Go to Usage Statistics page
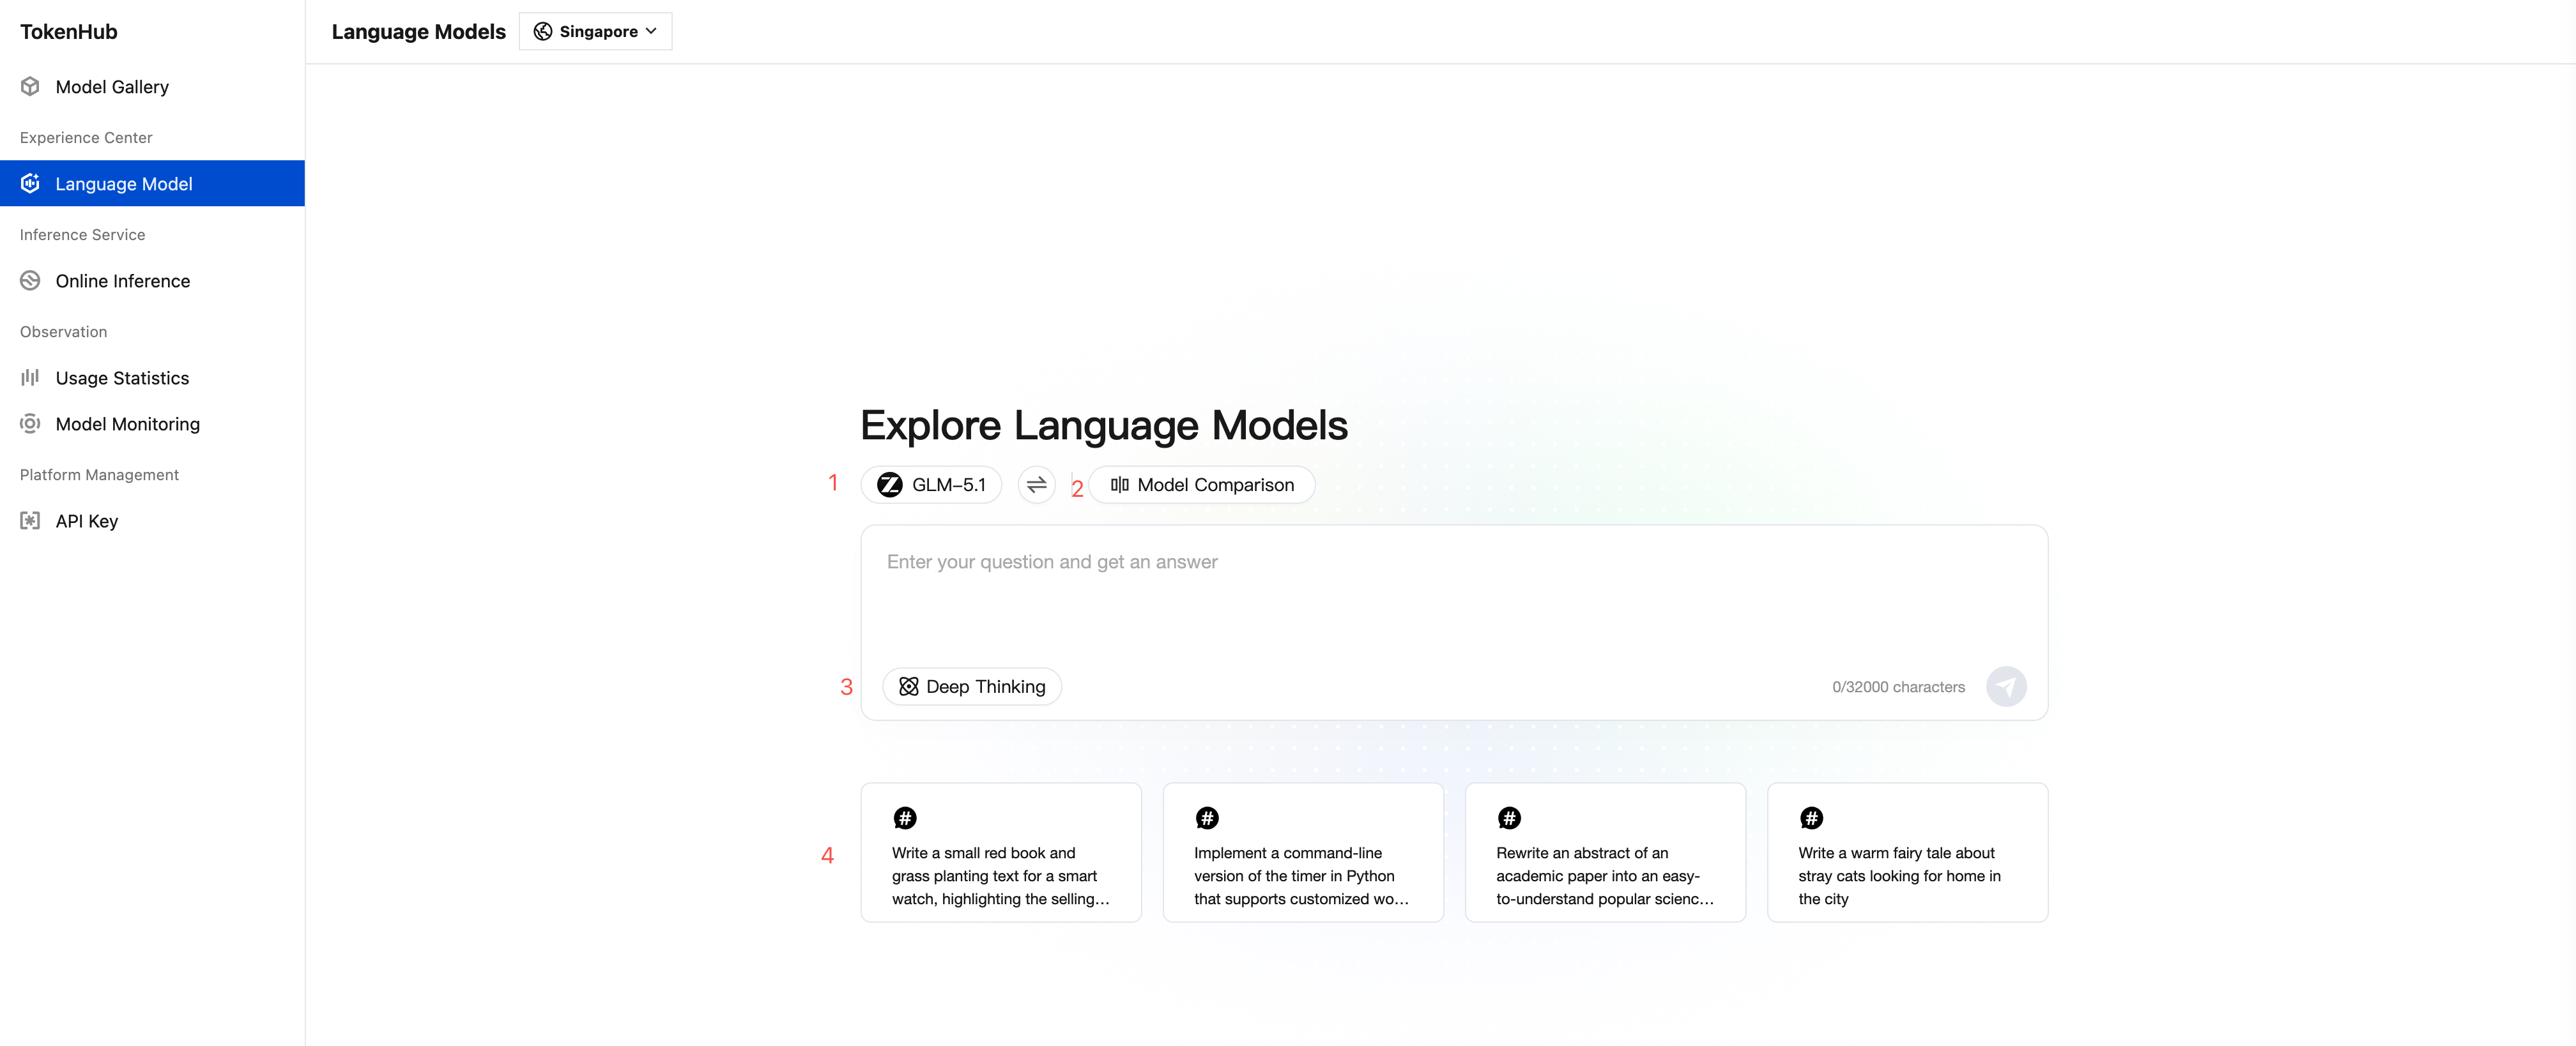 (122, 378)
